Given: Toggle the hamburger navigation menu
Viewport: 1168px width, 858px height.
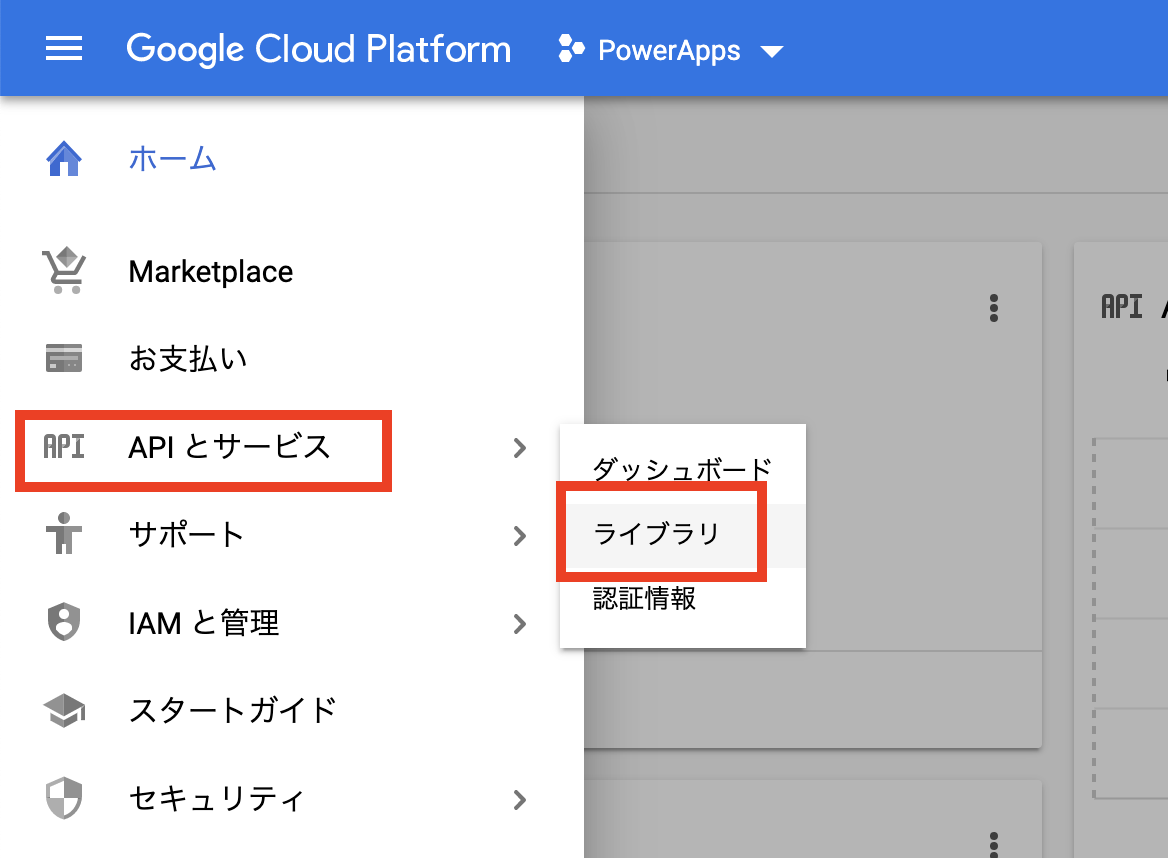Looking at the screenshot, I should (64, 49).
